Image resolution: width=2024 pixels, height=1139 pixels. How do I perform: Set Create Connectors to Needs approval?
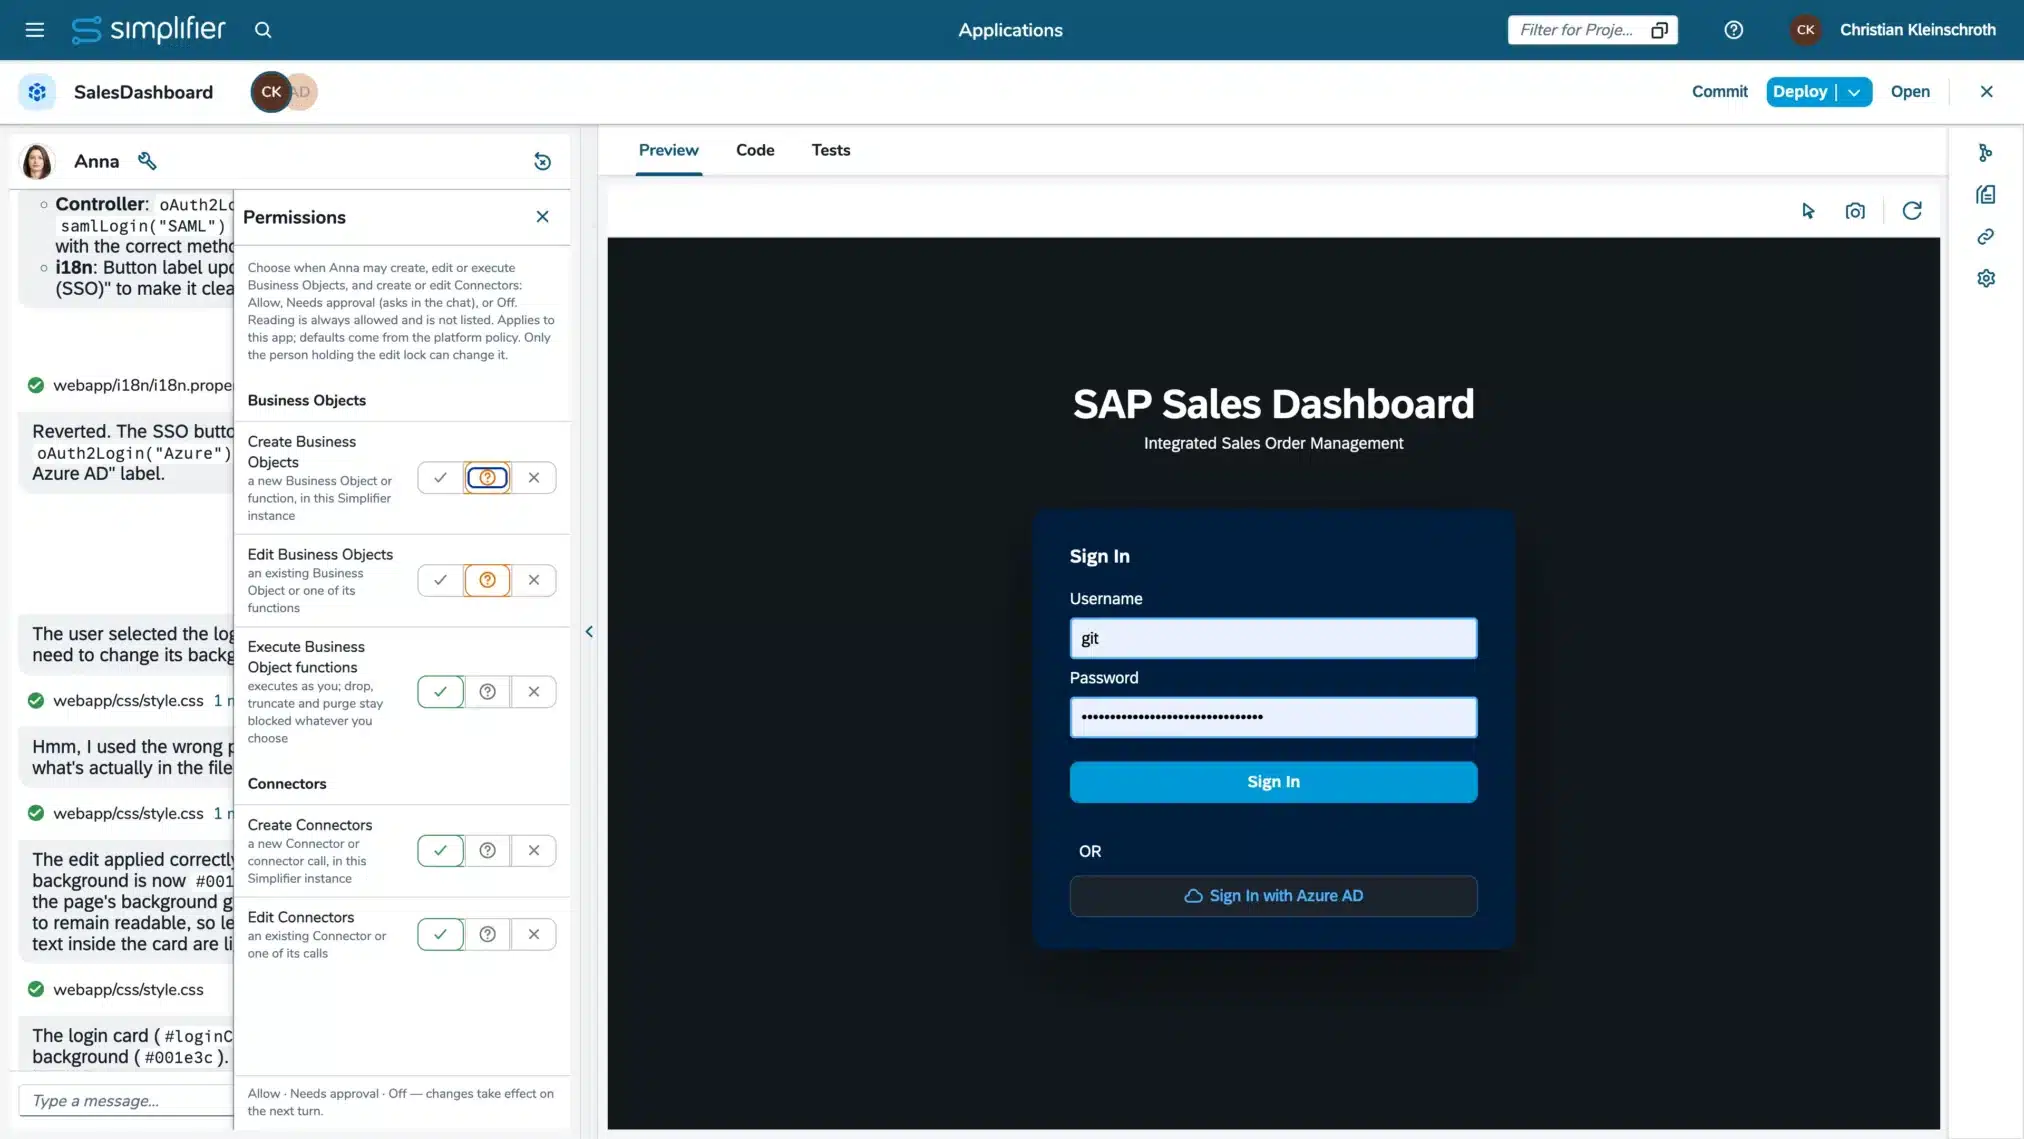[487, 851]
